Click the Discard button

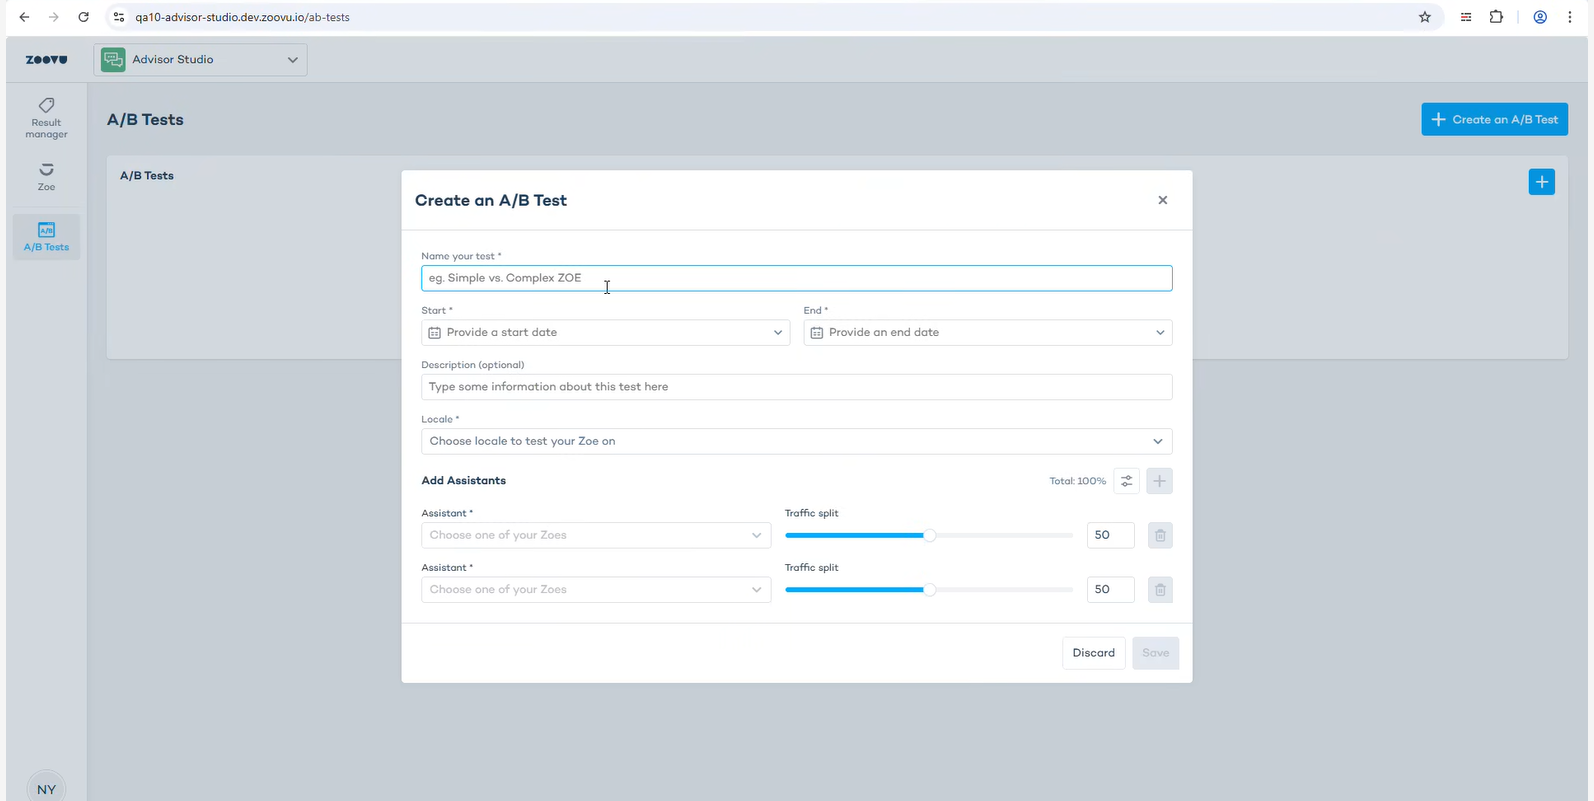[x=1093, y=653]
